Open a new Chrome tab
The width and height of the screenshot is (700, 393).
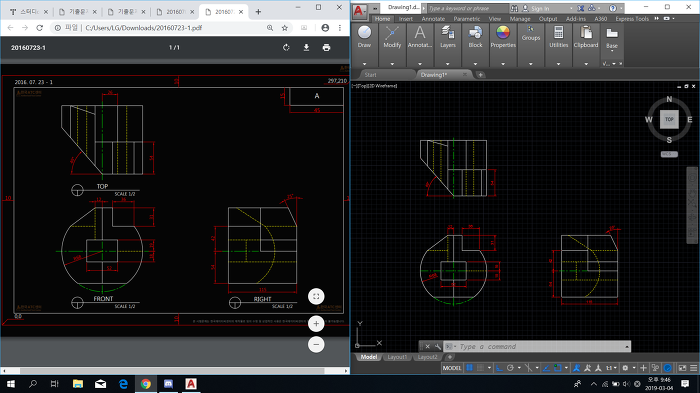pos(258,12)
